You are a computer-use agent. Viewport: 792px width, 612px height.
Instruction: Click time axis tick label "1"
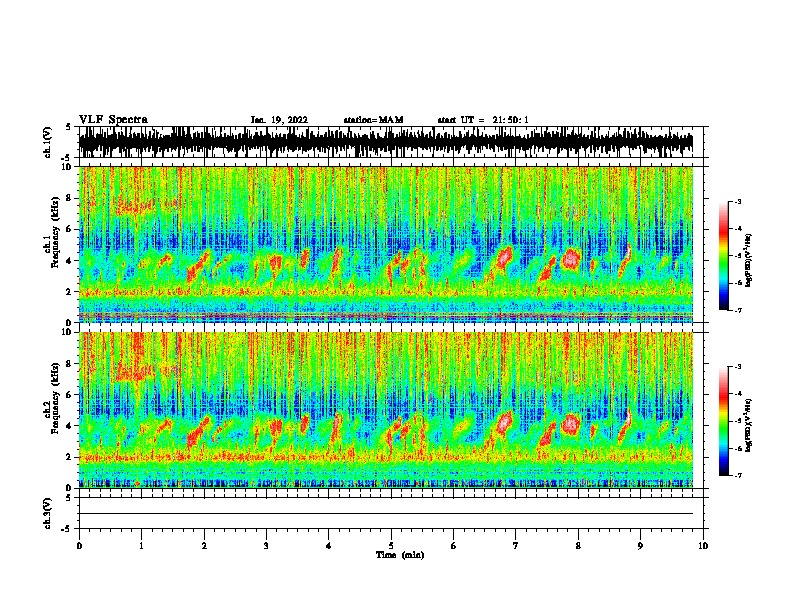[141, 546]
